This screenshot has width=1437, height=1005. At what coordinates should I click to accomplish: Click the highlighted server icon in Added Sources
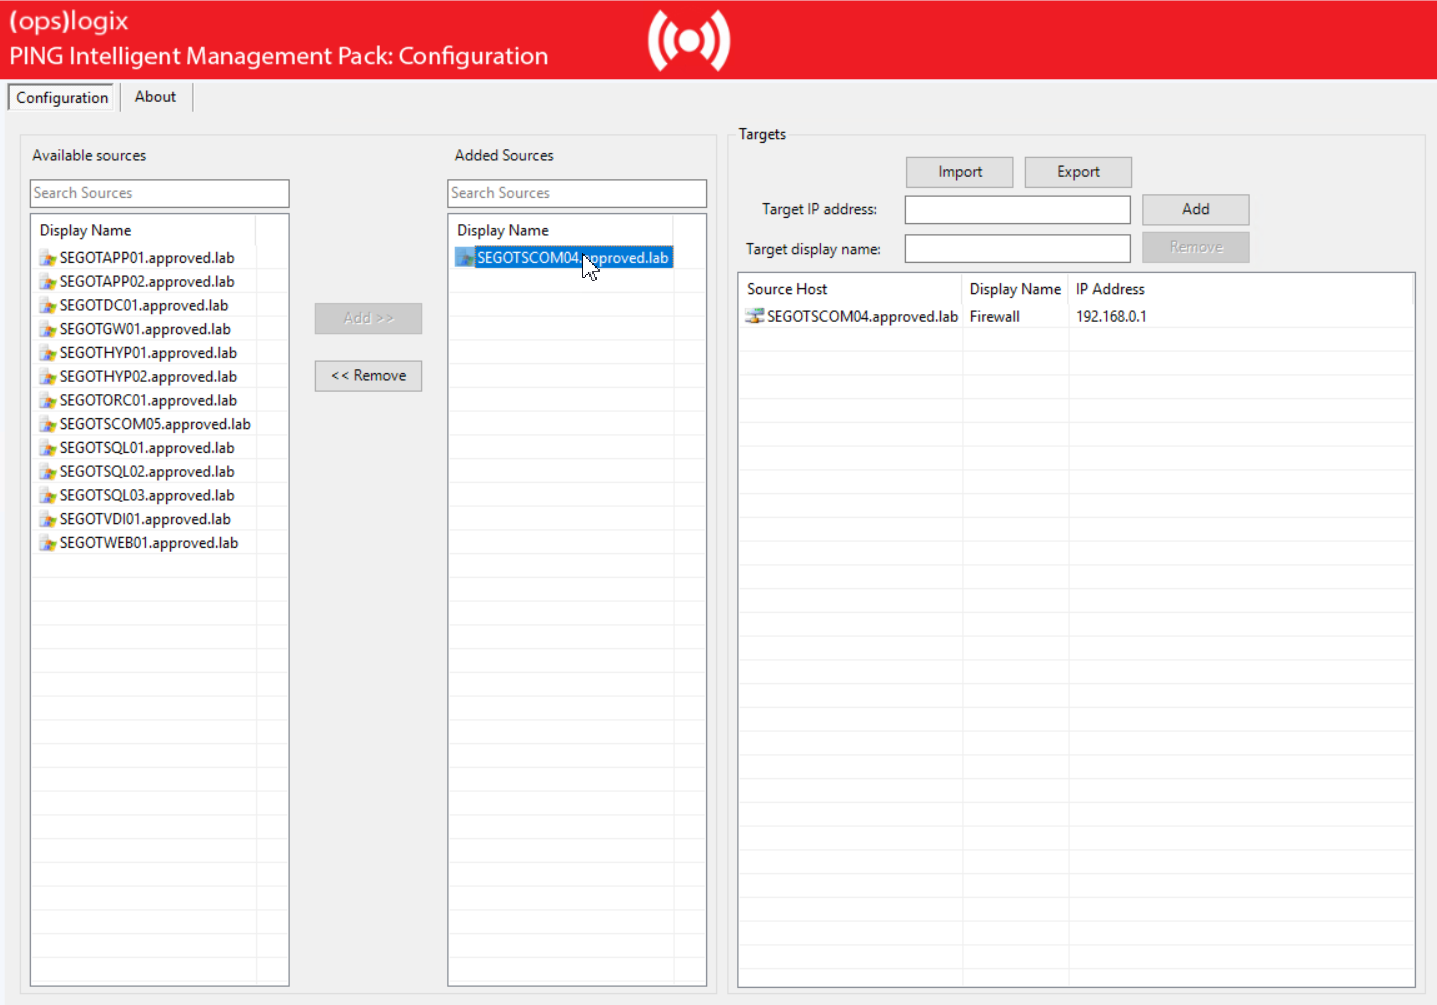coord(464,257)
